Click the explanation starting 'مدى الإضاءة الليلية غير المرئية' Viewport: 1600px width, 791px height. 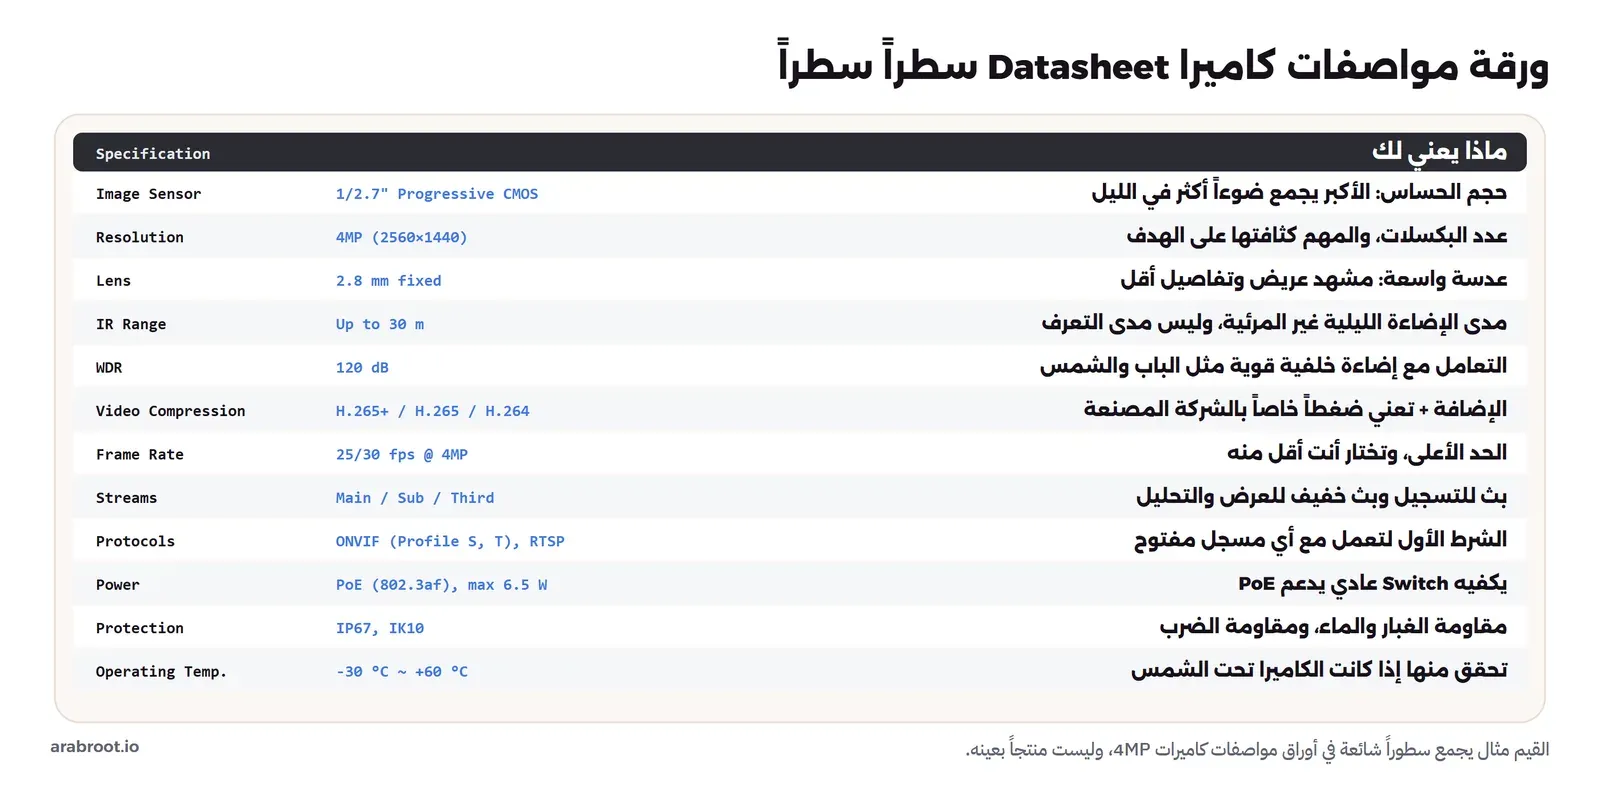click(x=1274, y=323)
